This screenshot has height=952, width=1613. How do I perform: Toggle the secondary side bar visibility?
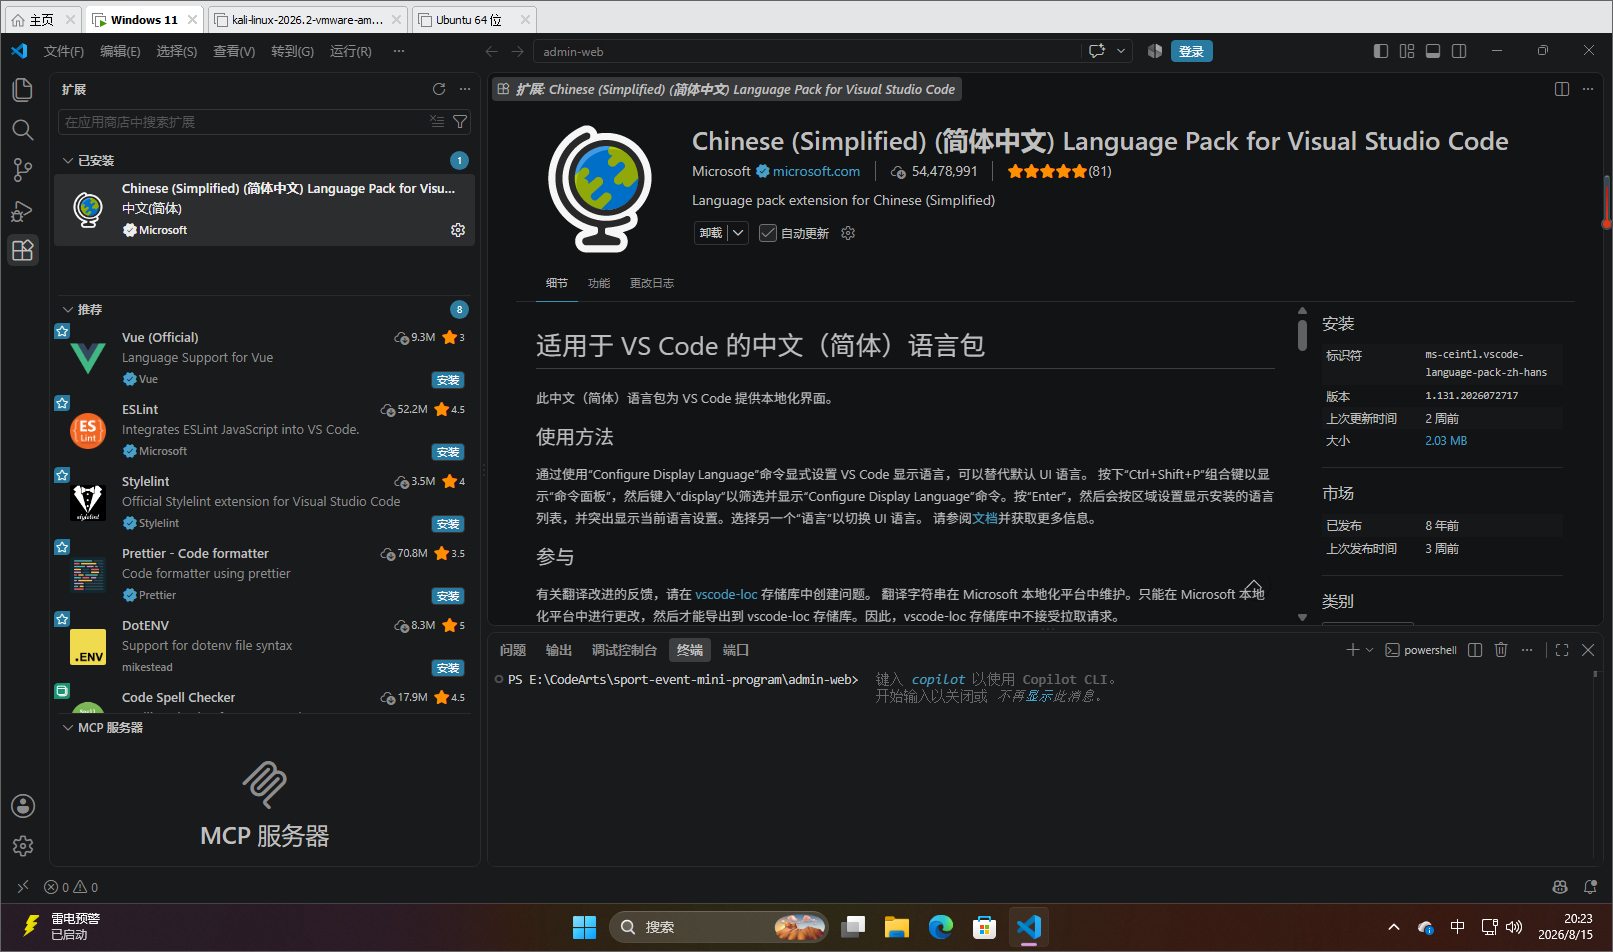tap(1459, 51)
